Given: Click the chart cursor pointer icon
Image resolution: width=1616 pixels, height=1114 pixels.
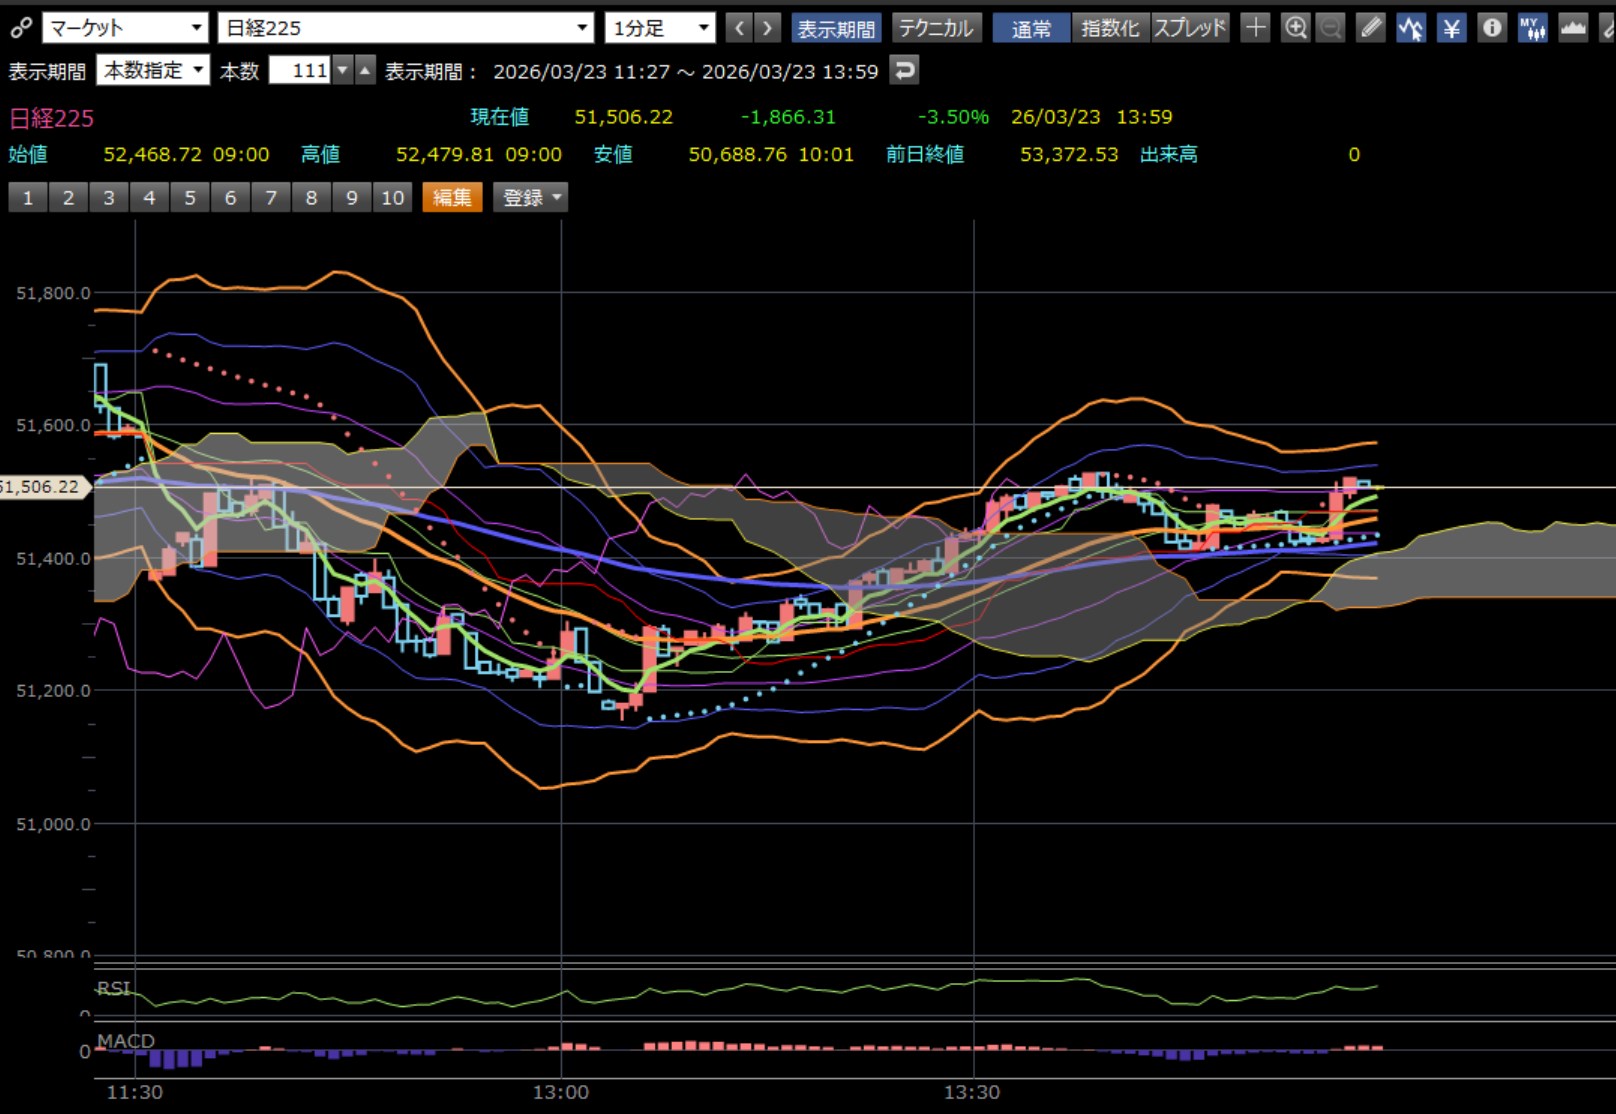Looking at the screenshot, I should point(1411,28).
